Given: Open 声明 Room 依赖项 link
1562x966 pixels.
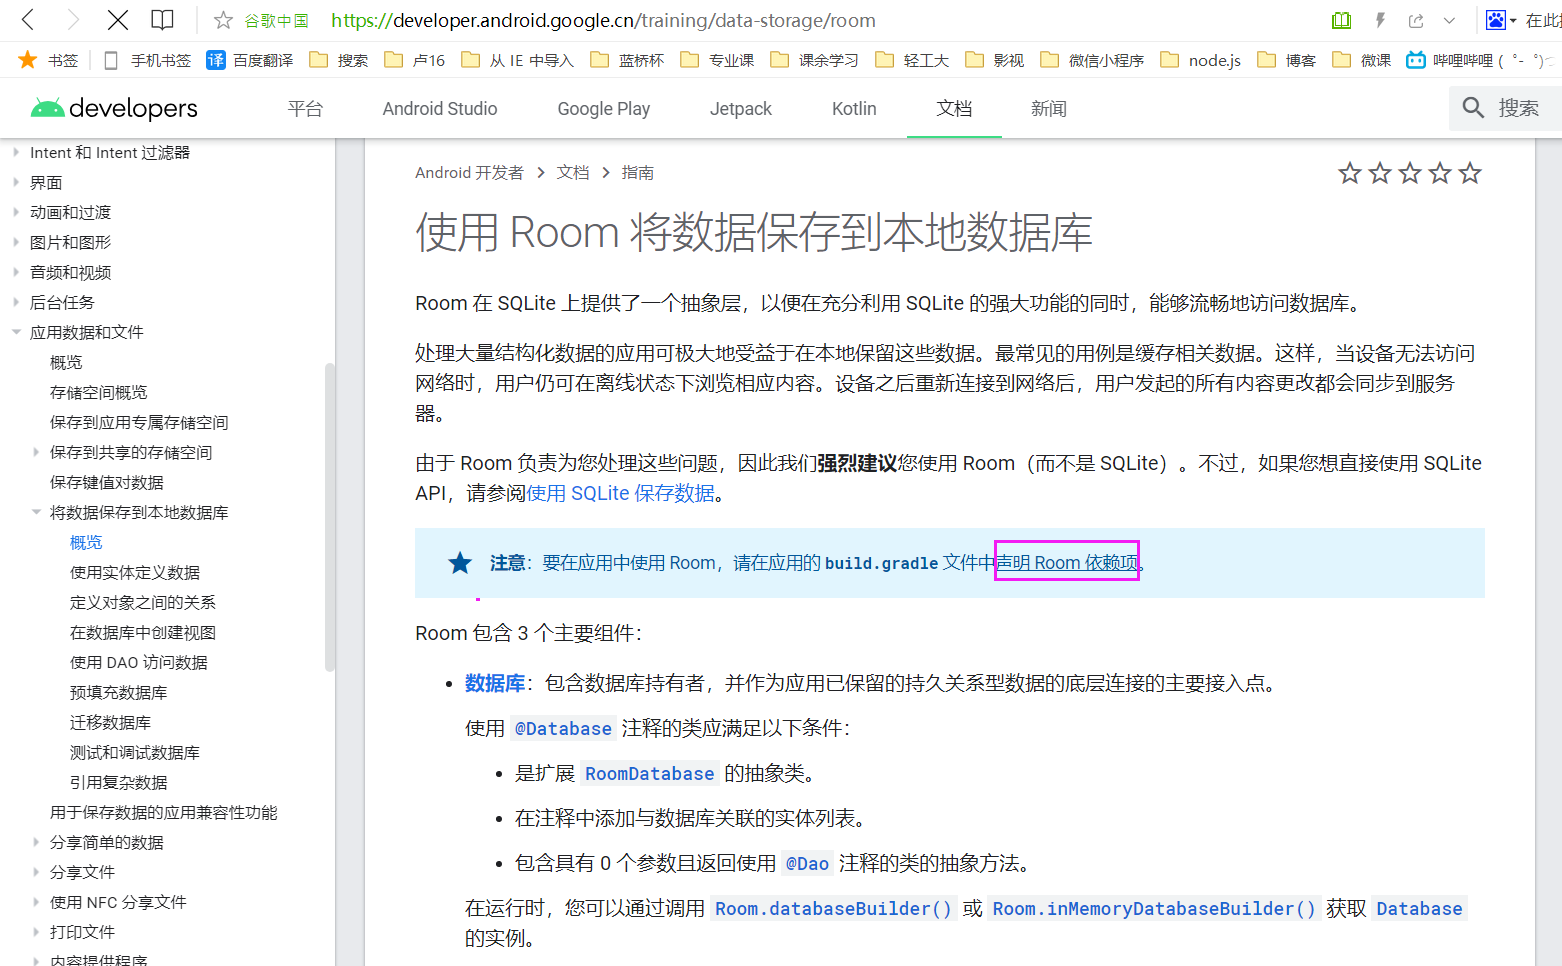Looking at the screenshot, I should (x=1067, y=562).
